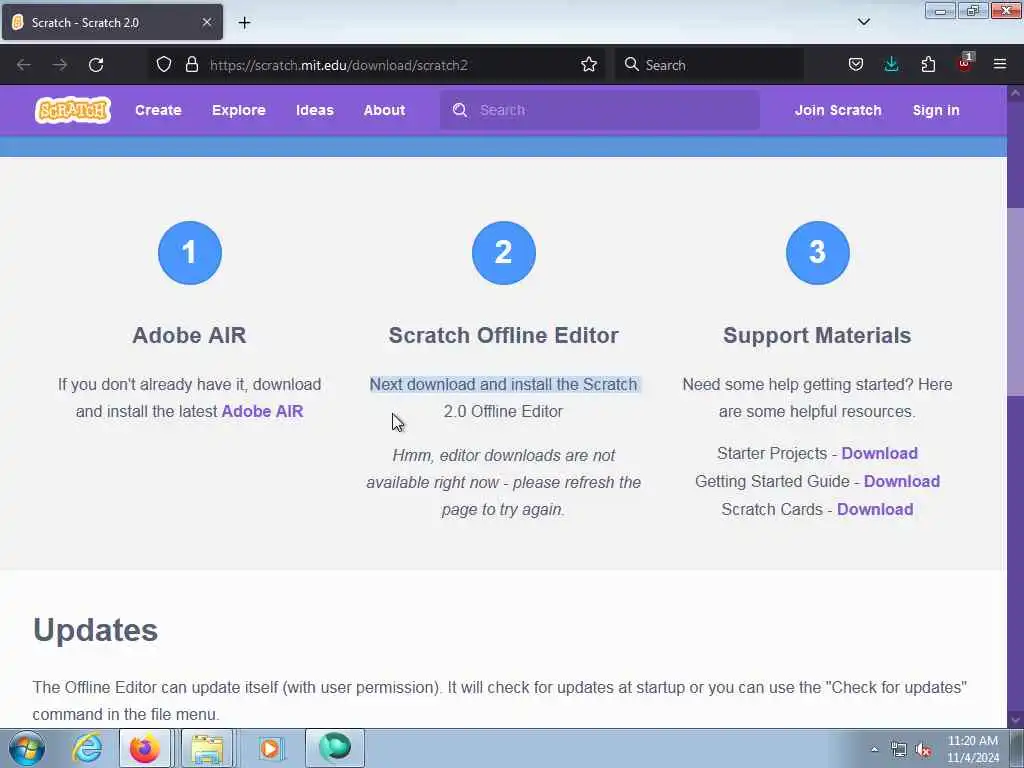
Task: Open the Firefox hamburger menu
Action: click(1000, 65)
